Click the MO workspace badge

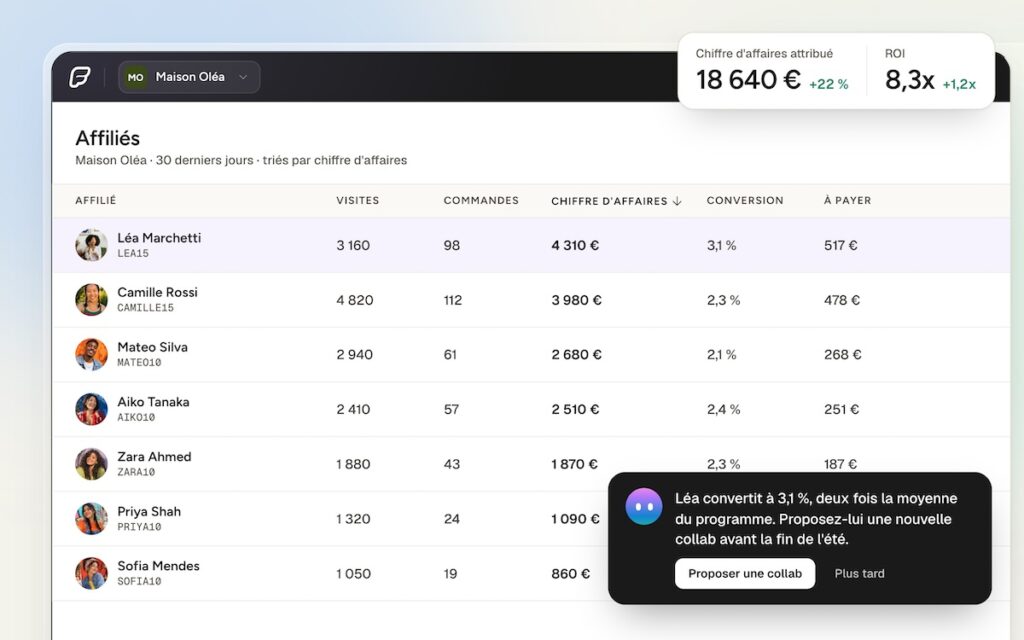coord(135,77)
